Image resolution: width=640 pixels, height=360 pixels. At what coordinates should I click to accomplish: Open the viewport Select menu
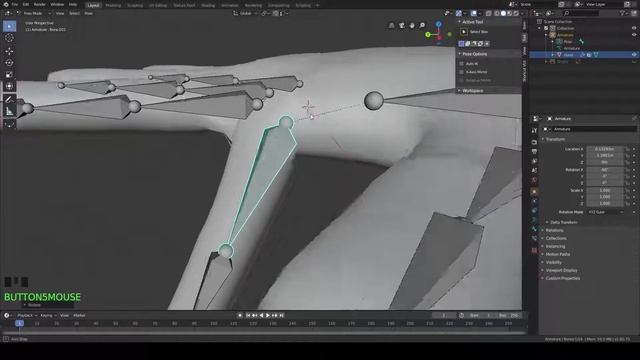[x=74, y=13]
